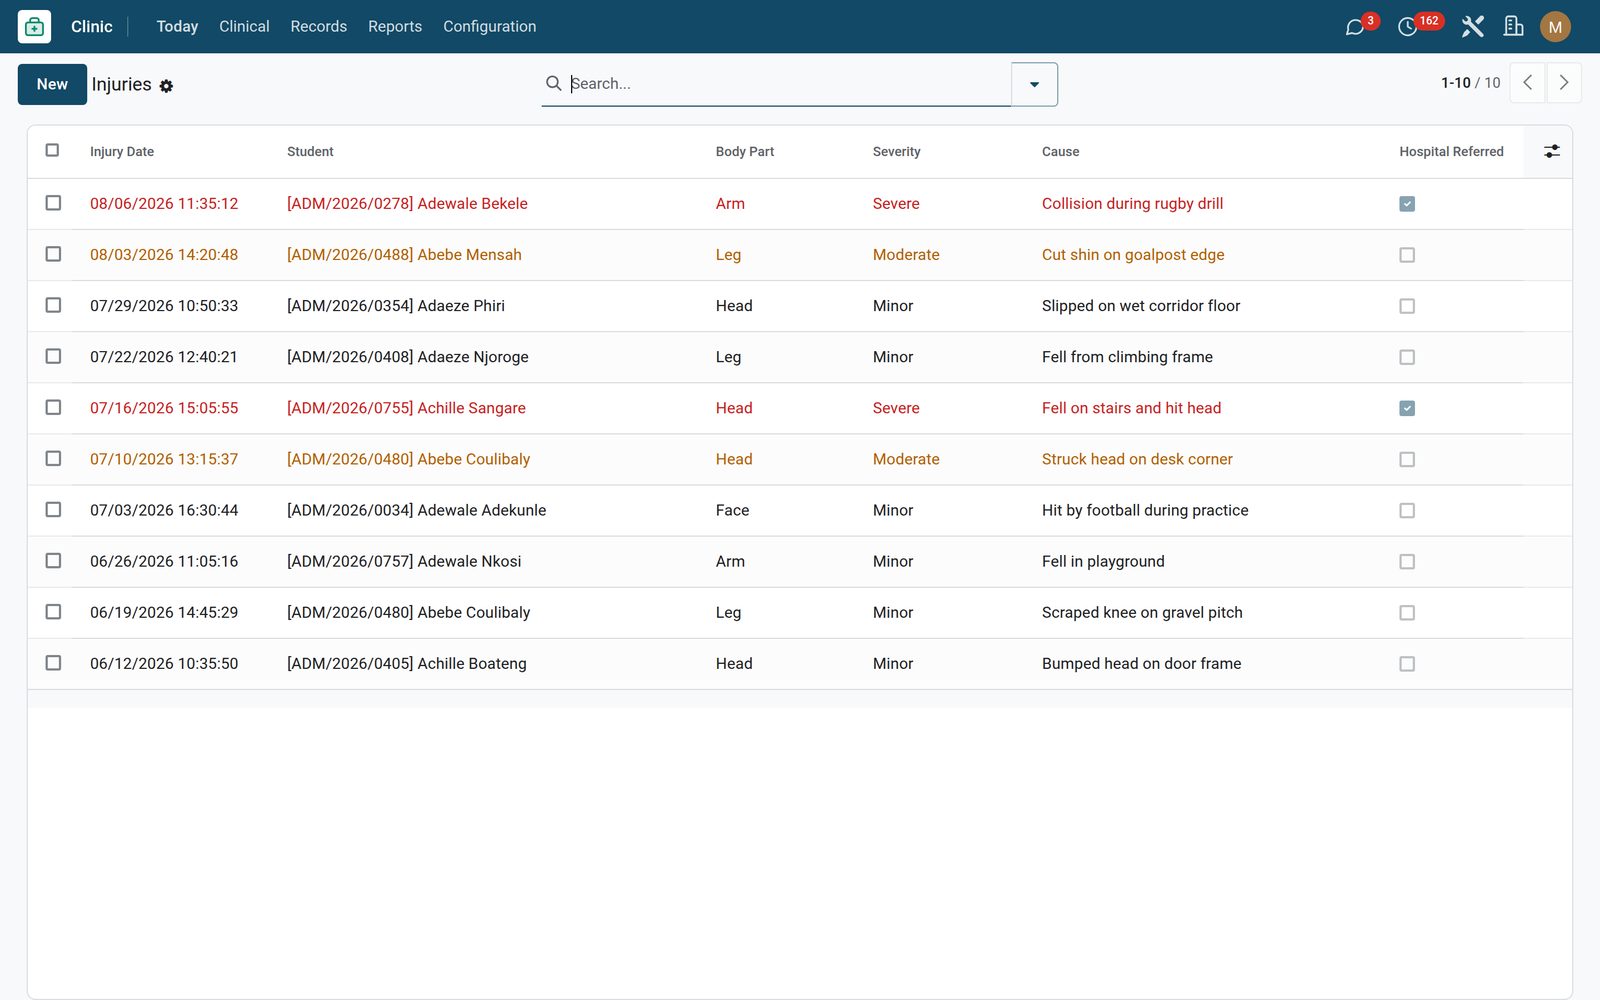Open the activities clock icon
The height and width of the screenshot is (1000, 1600).
coord(1408,27)
